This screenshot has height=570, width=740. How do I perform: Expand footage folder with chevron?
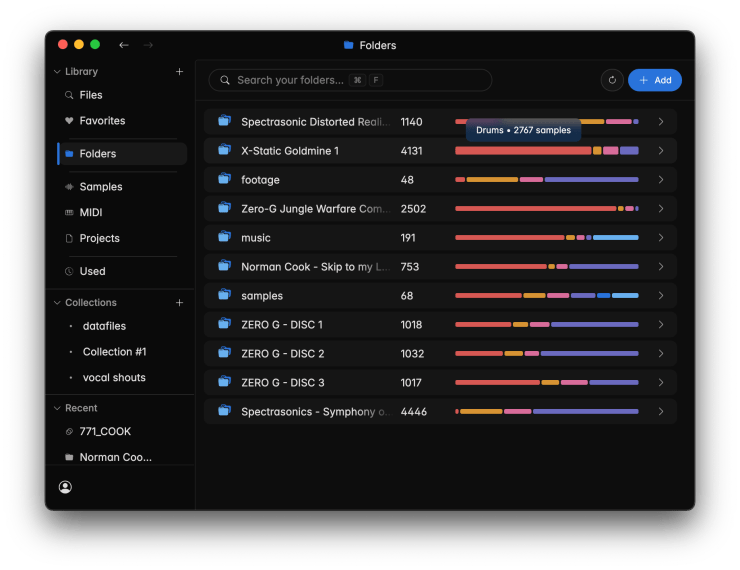pos(661,180)
